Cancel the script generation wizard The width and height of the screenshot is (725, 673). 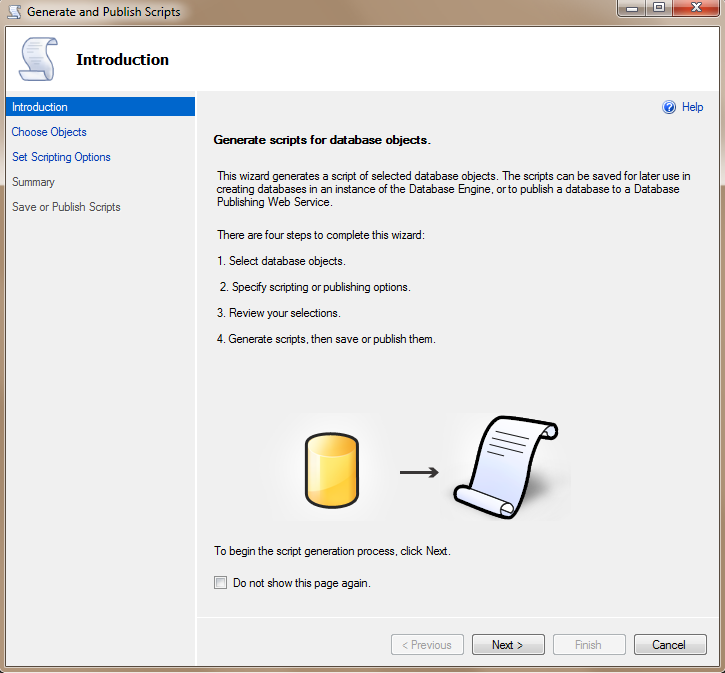point(670,645)
